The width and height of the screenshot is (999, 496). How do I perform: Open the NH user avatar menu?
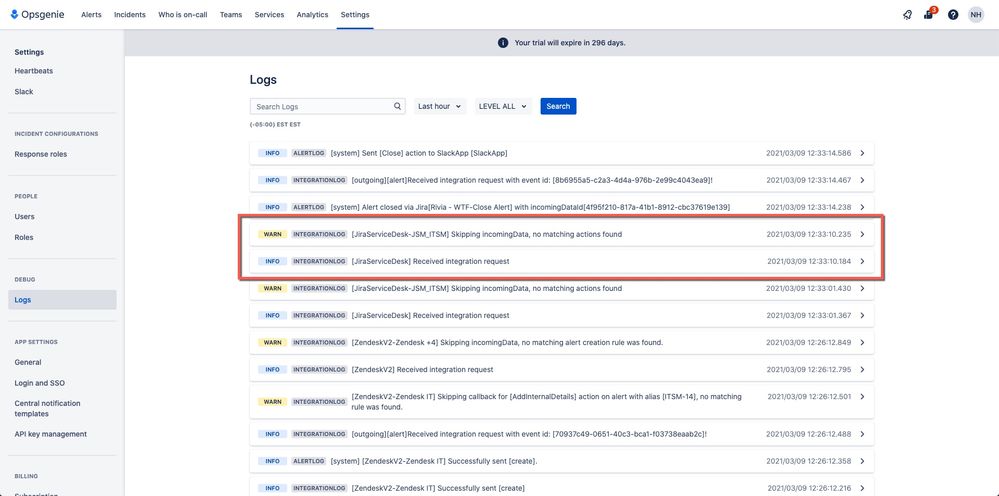coord(976,15)
